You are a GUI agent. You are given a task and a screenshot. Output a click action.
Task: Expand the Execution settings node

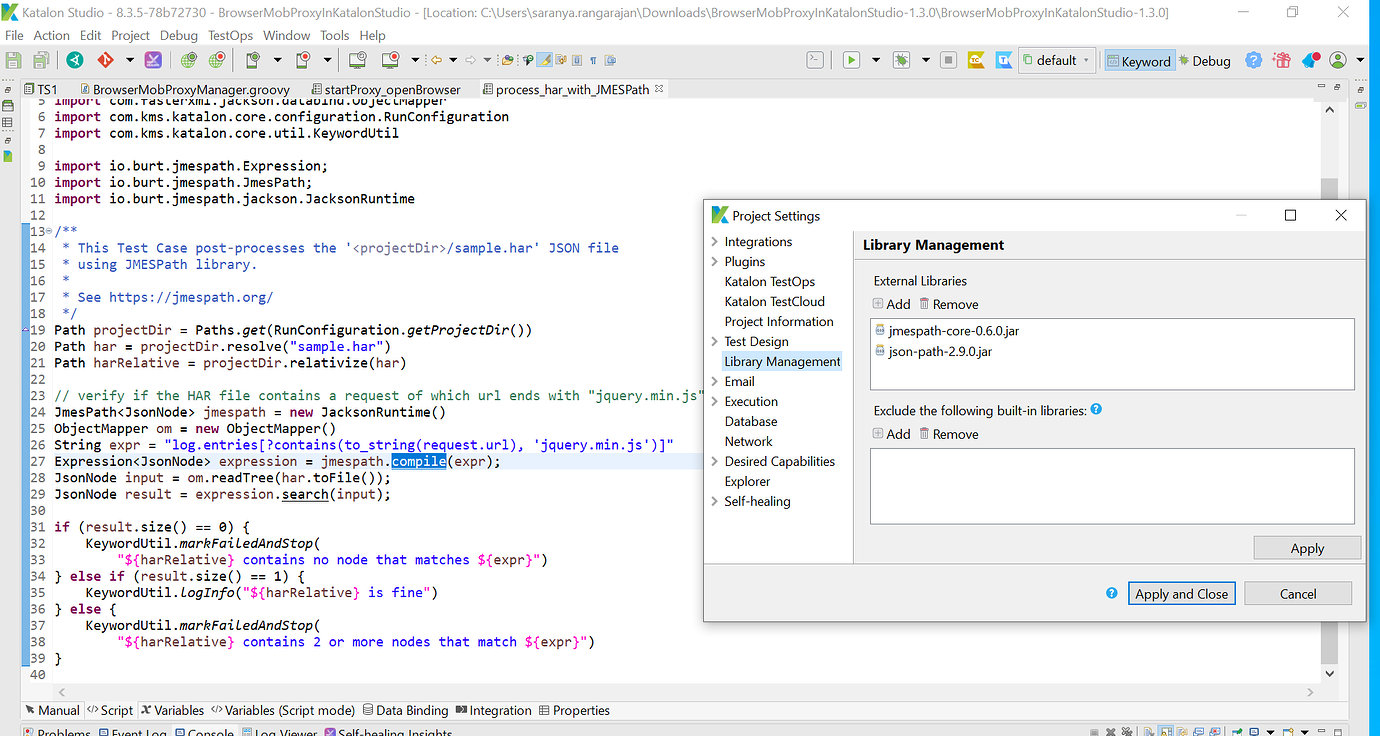tap(716, 401)
